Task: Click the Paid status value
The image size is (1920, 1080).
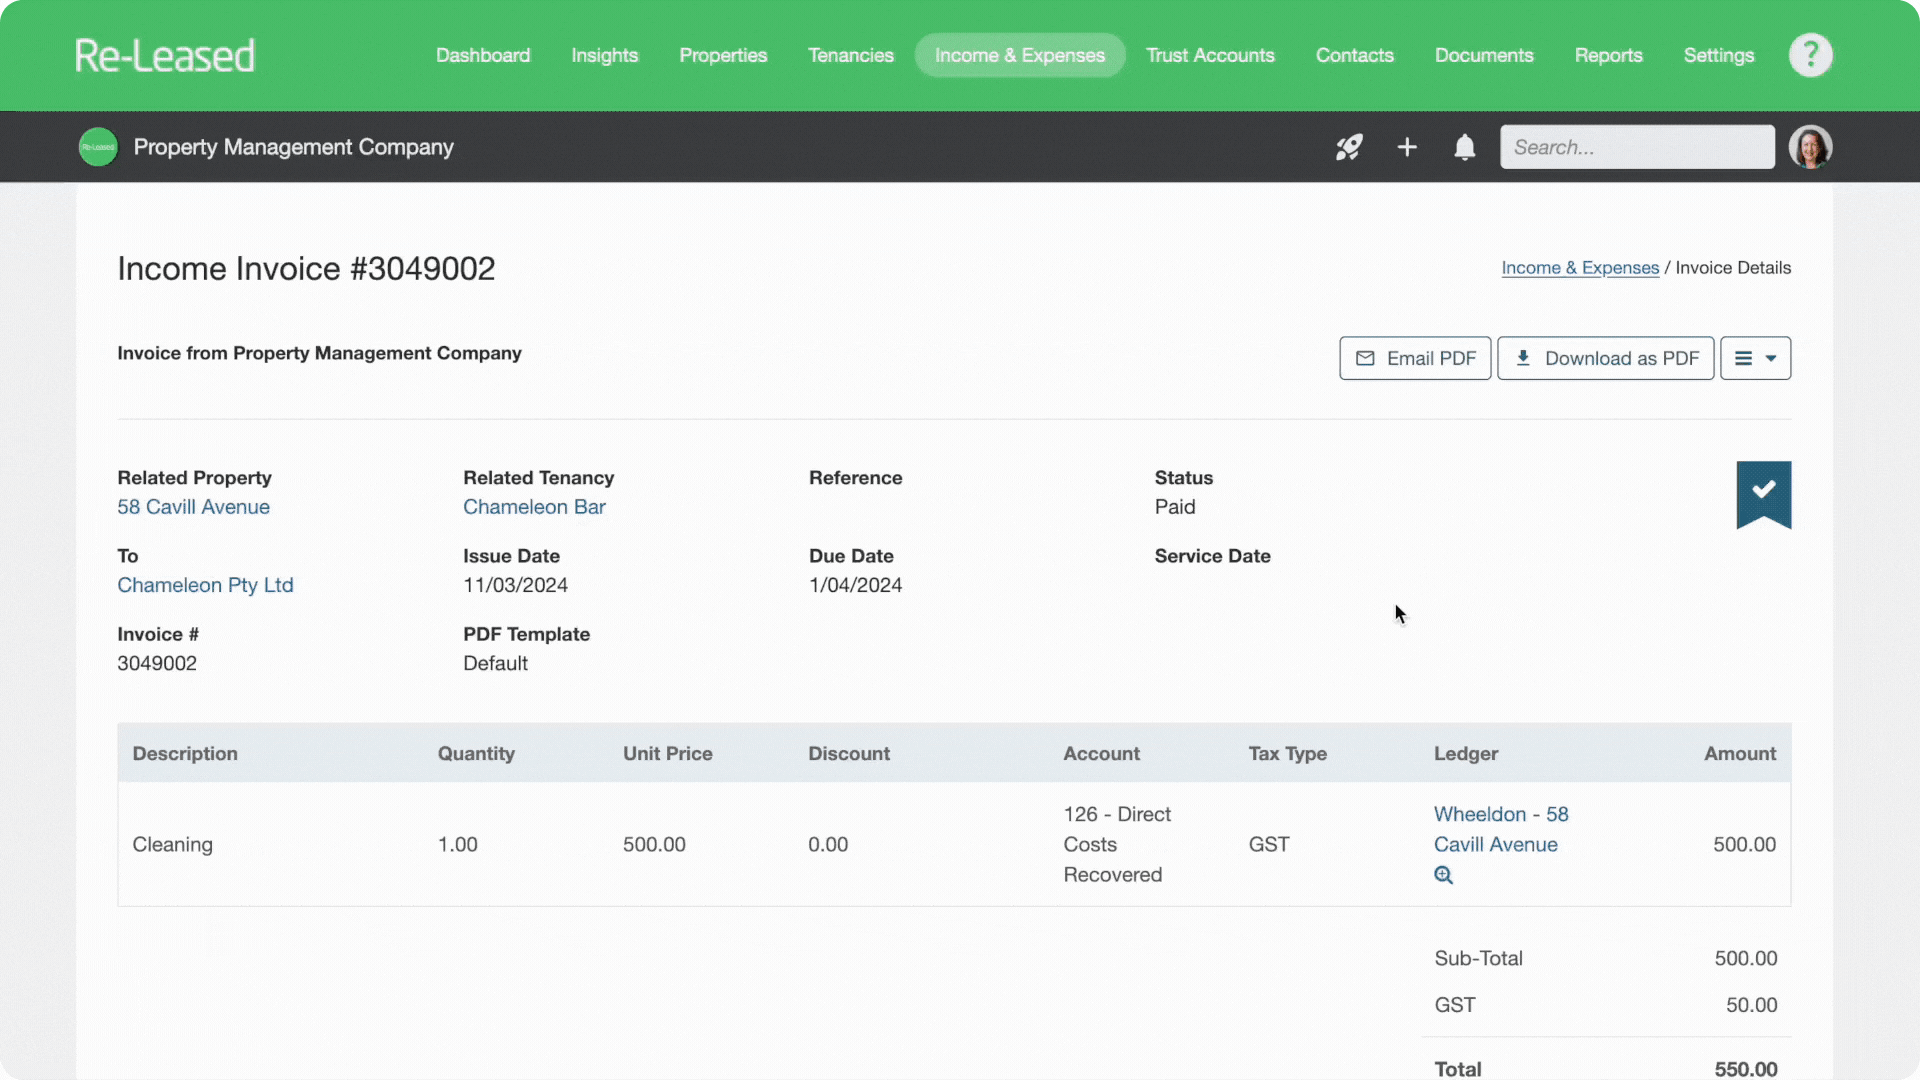Action: (1175, 507)
